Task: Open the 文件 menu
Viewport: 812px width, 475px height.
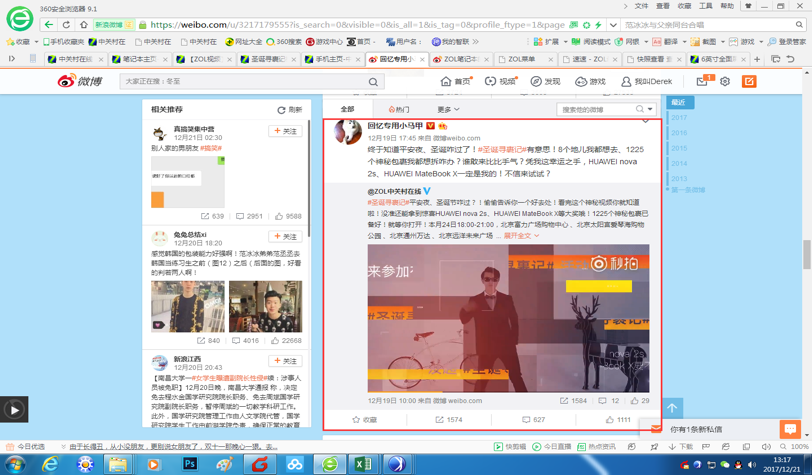Action: [641, 6]
